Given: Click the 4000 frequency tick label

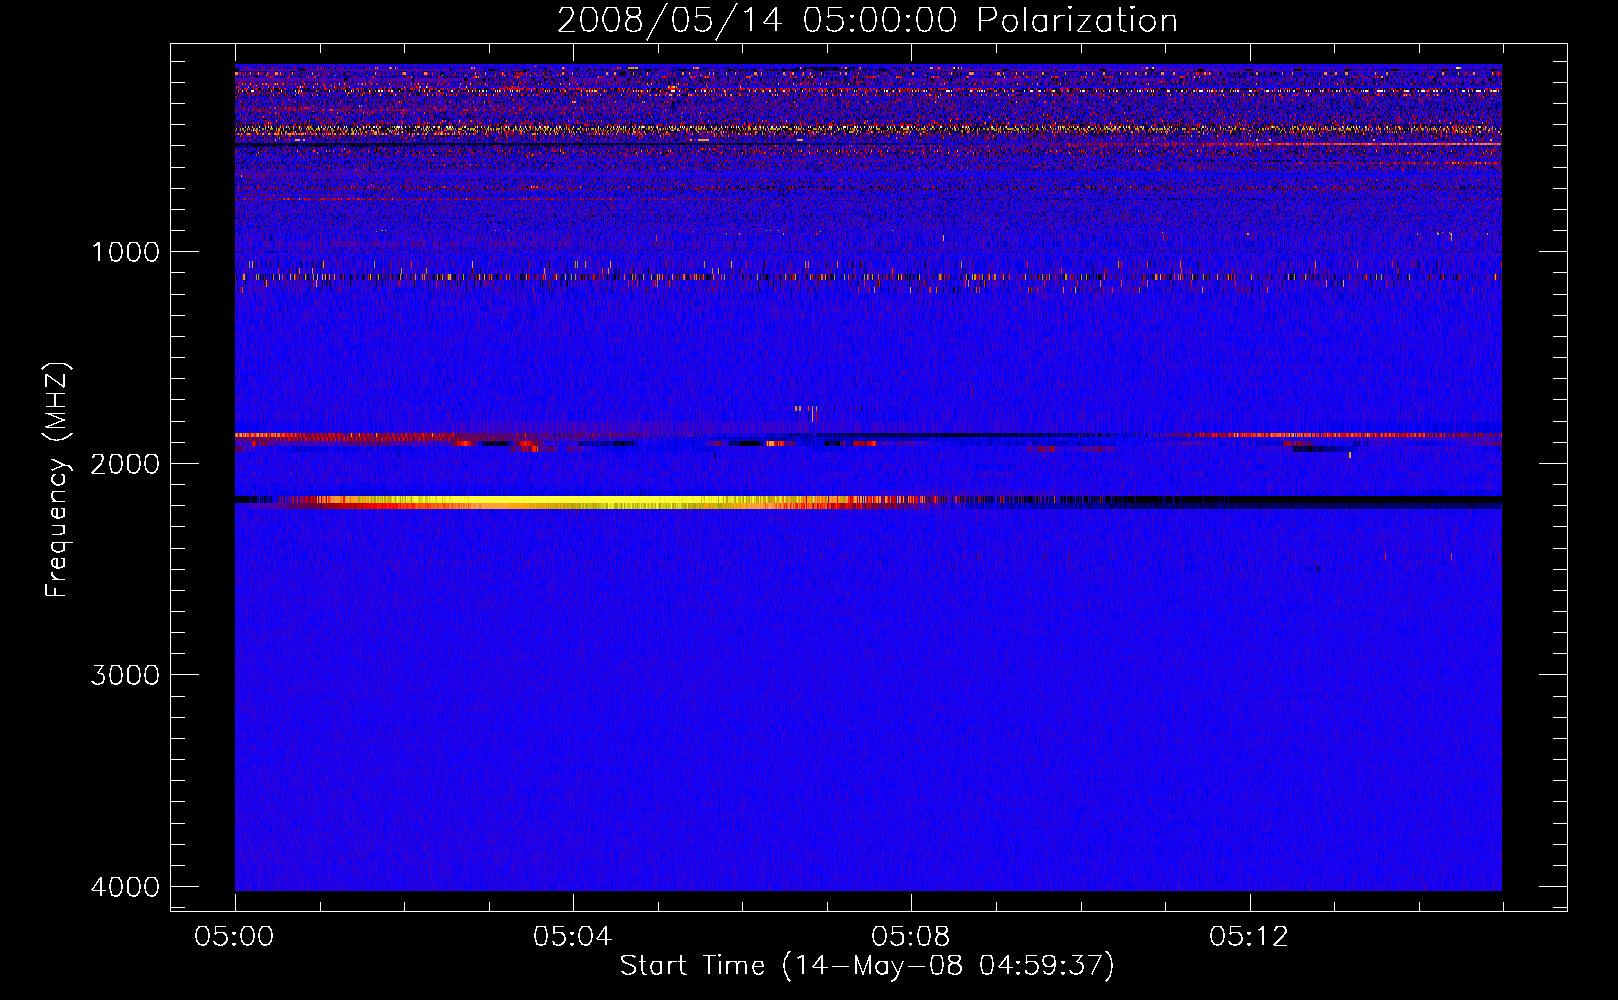Looking at the screenshot, I should click(x=125, y=887).
